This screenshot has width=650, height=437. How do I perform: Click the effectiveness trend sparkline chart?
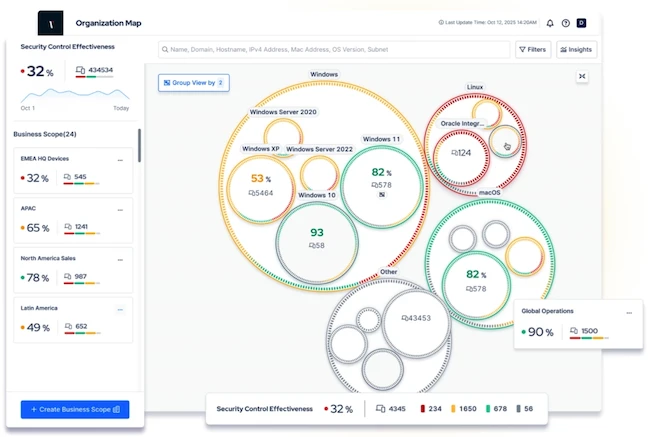coord(75,95)
